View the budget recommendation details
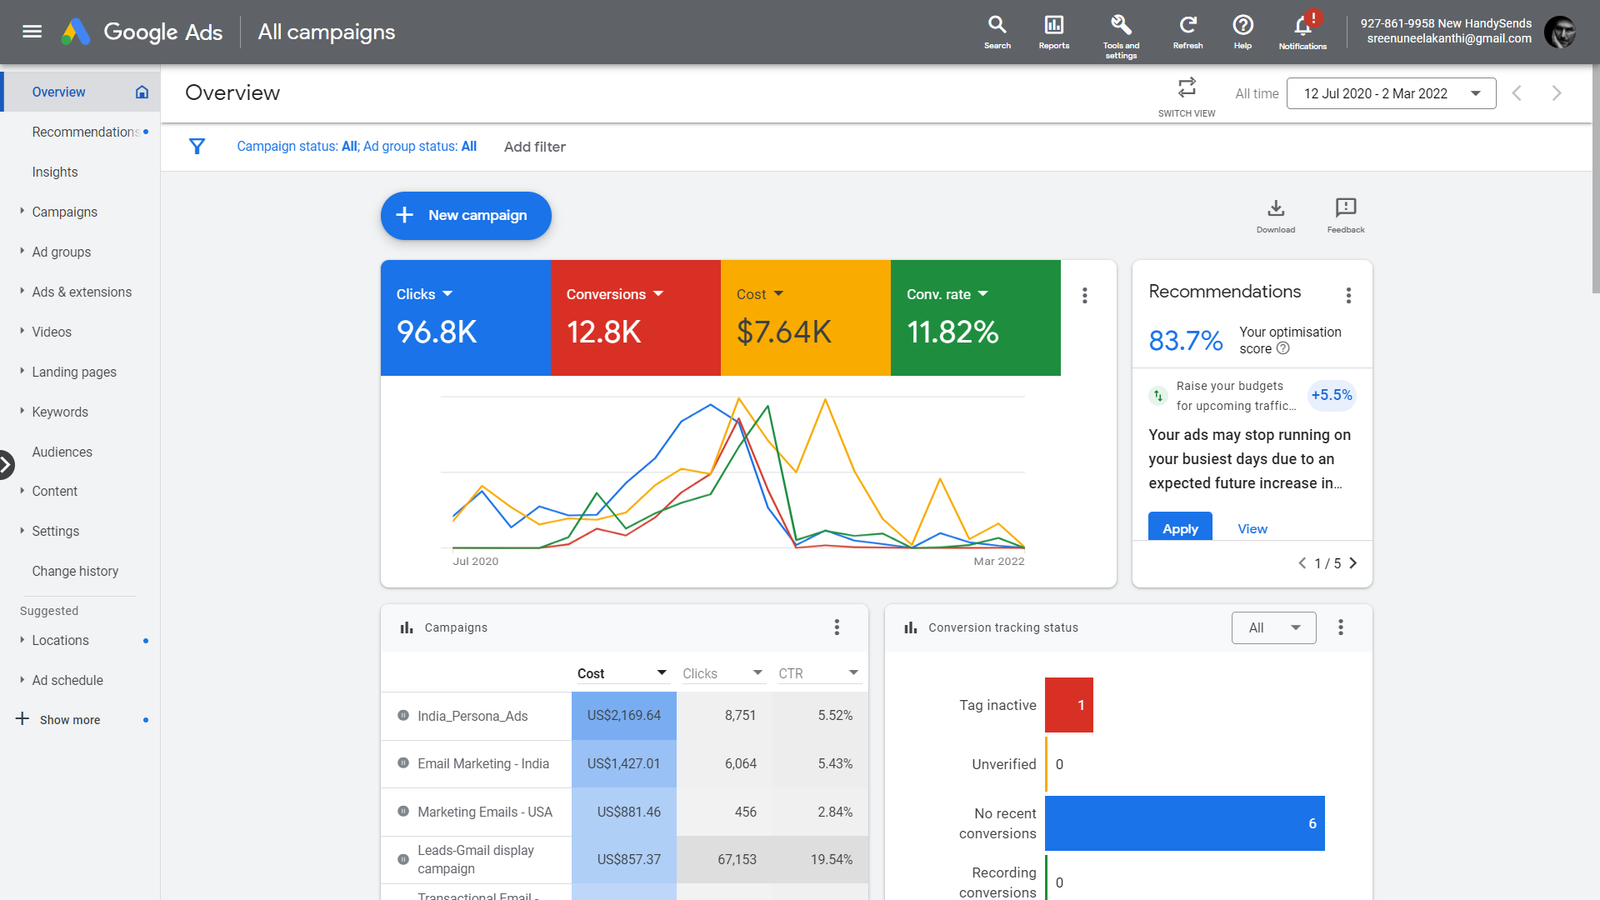The height and width of the screenshot is (900, 1600). (1252, 529)
